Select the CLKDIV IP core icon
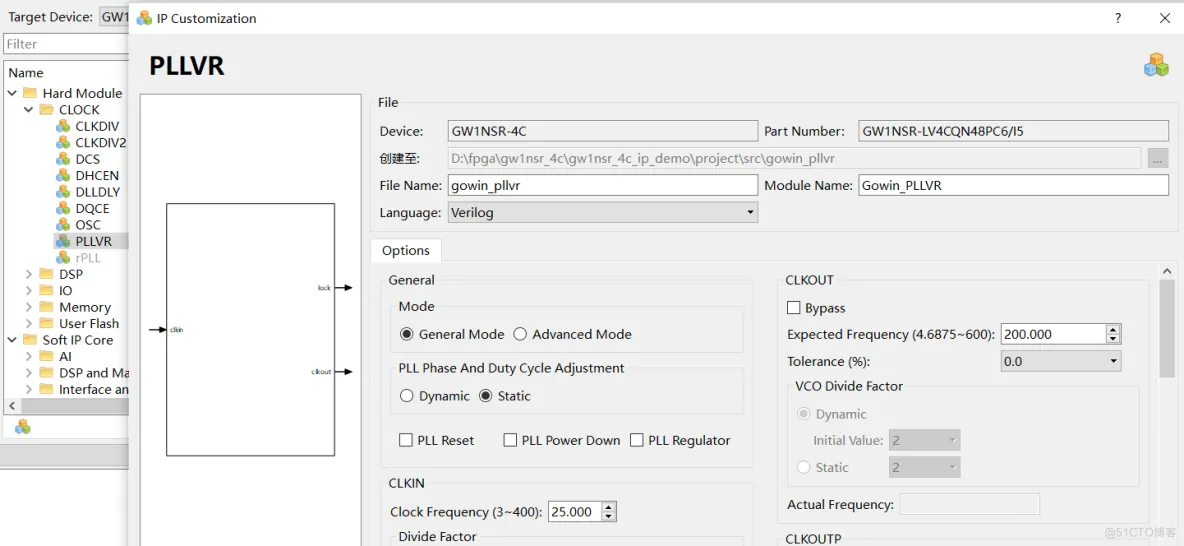Viewport: 1184px width, 546px height. click(63, 126)
